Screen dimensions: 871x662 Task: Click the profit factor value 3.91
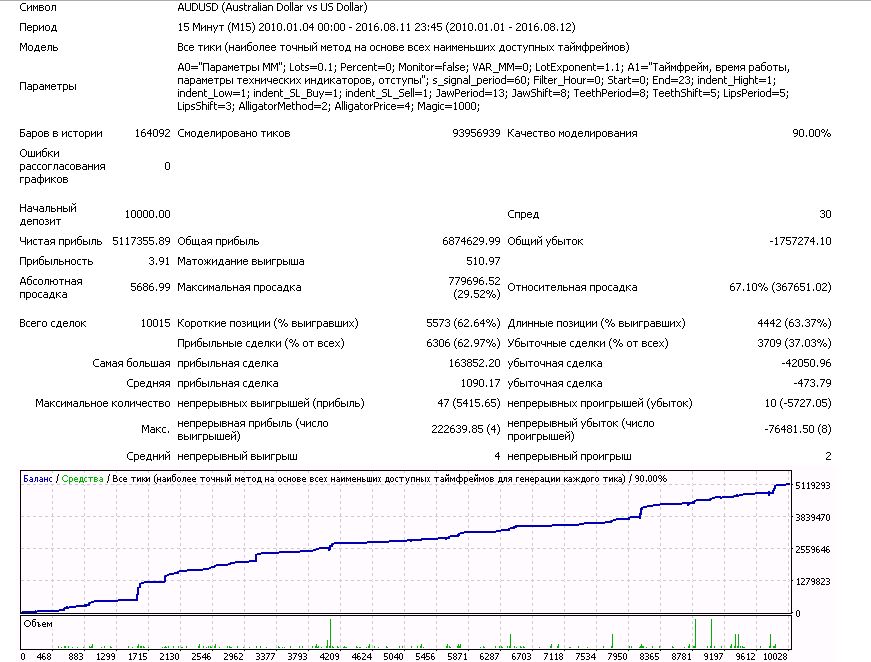coord(159,261)
